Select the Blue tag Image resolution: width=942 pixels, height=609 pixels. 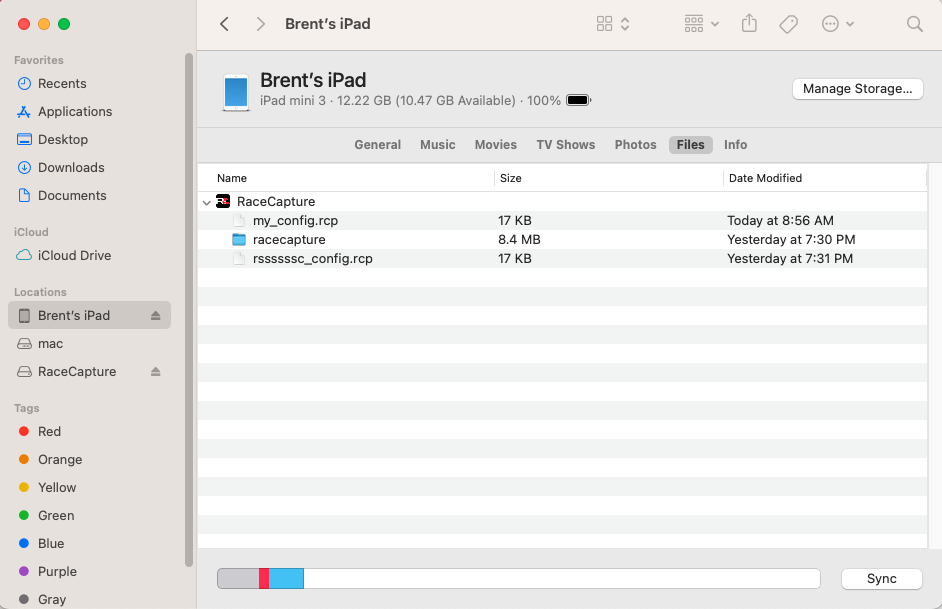pos(90,544)
